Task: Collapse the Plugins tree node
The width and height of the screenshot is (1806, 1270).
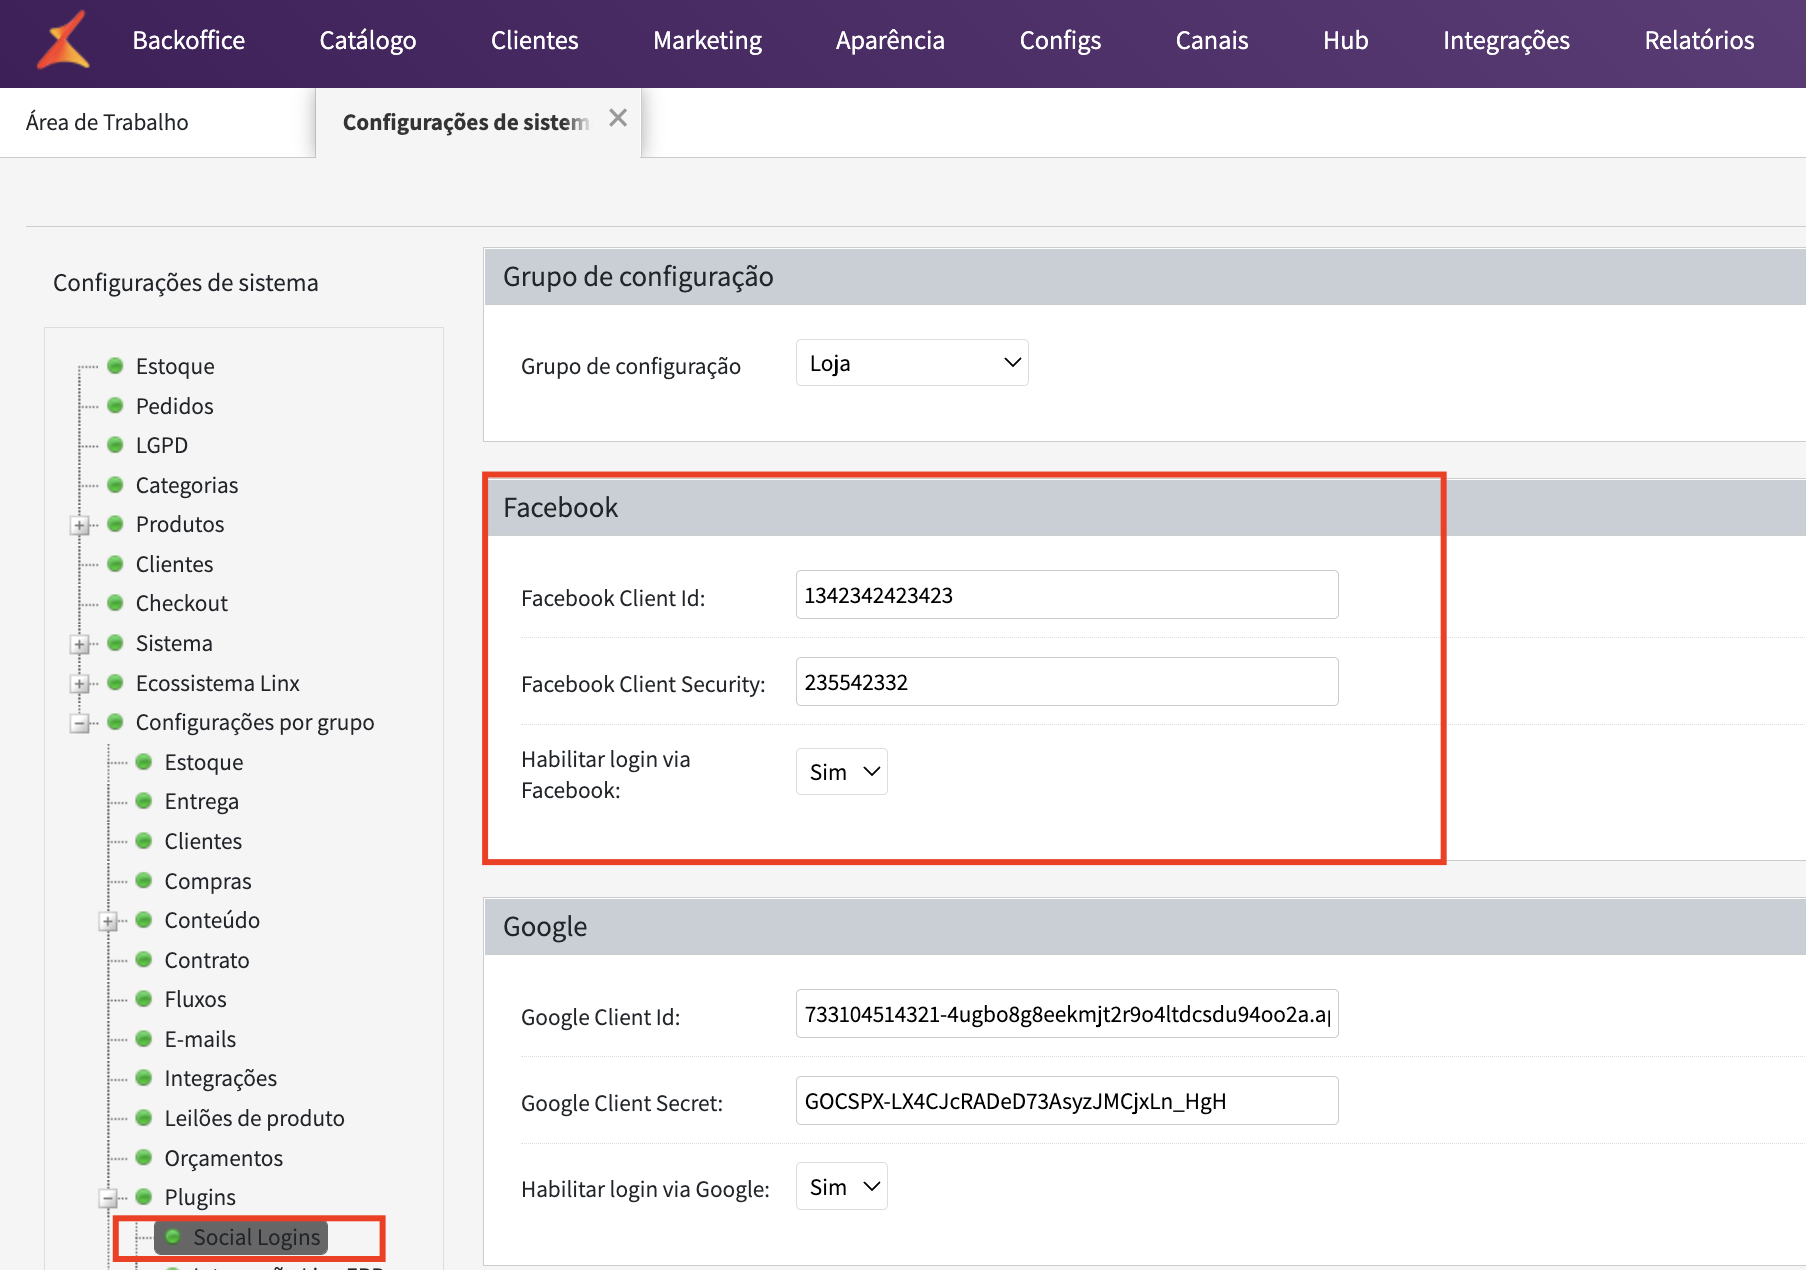Action: tap(109, 1198)
